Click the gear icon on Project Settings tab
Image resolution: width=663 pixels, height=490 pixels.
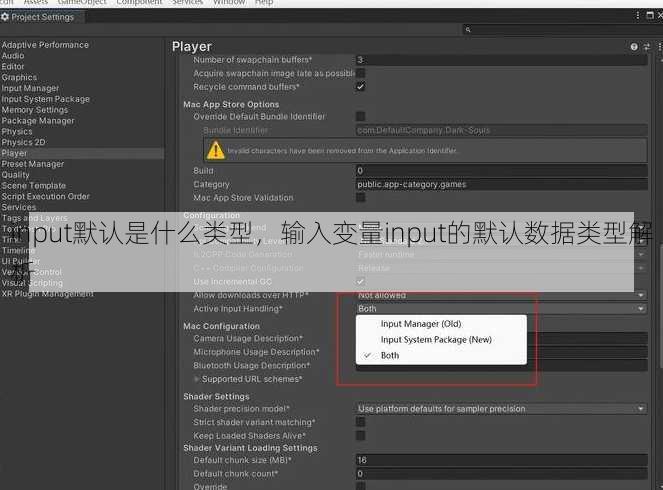(x=5, y=17)
